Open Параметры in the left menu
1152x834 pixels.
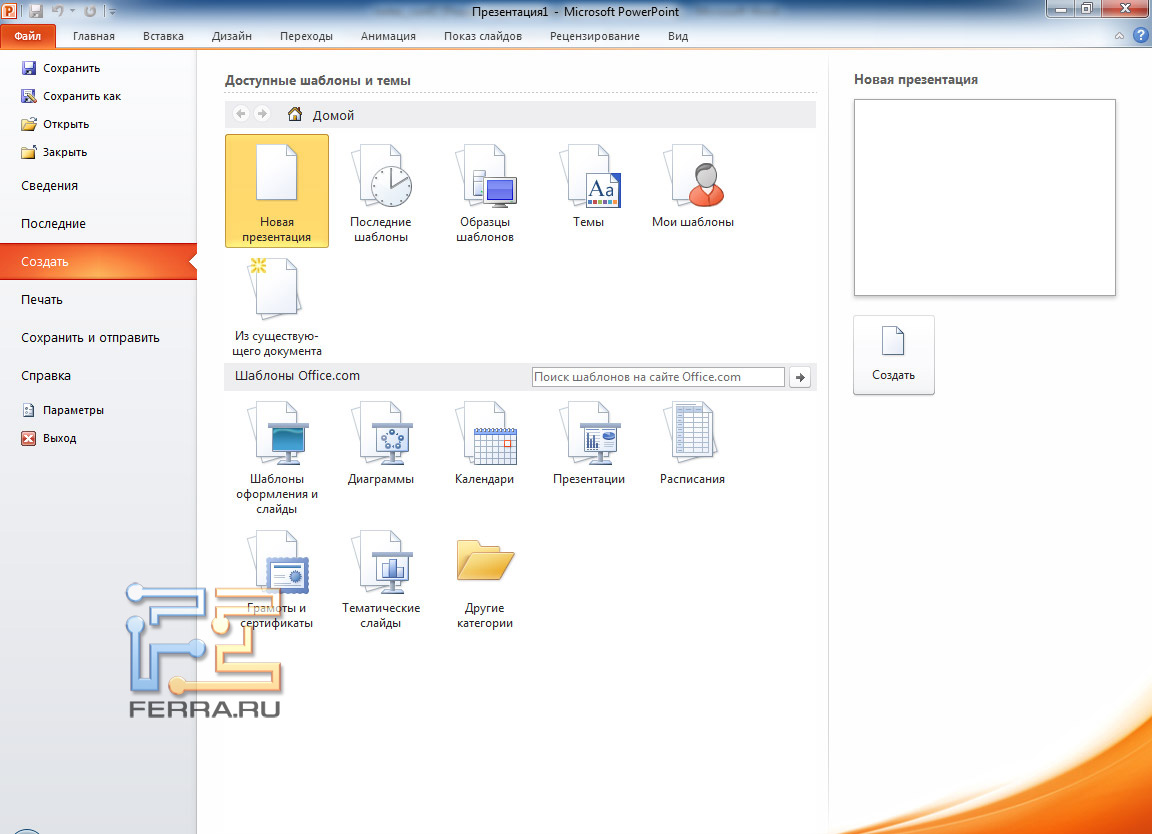[x=73, y=410]
